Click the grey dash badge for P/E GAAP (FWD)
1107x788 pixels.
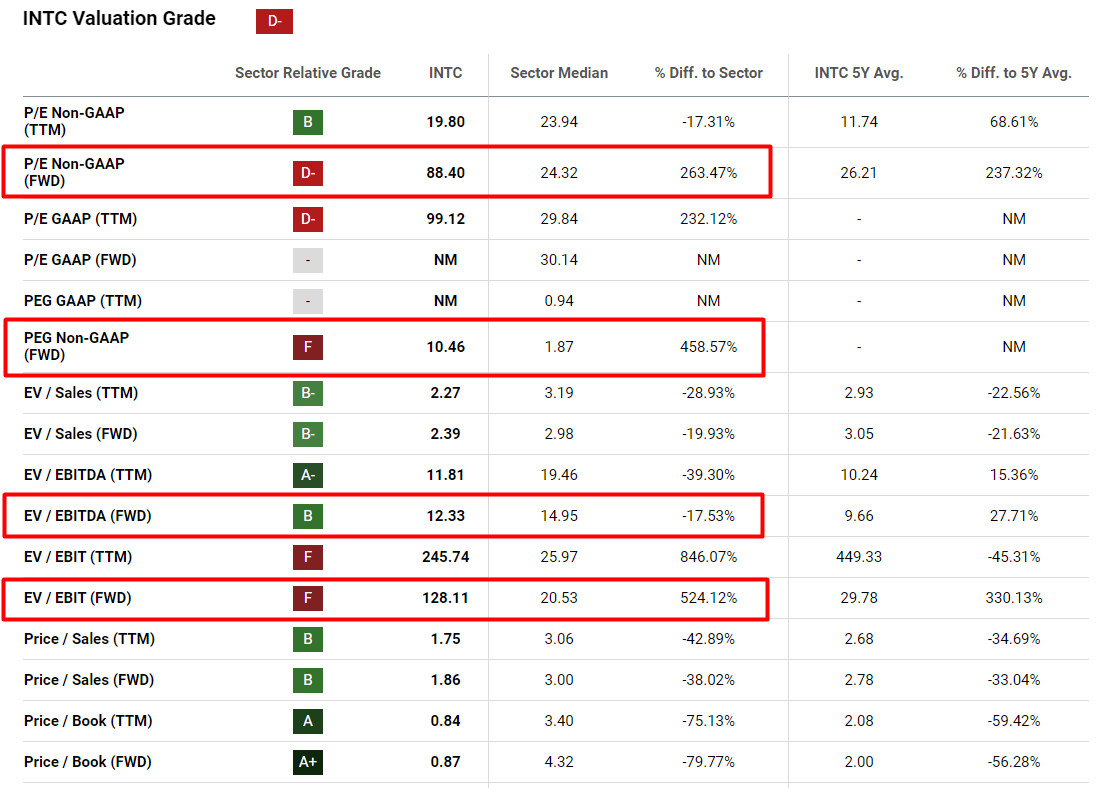(308, 260)
